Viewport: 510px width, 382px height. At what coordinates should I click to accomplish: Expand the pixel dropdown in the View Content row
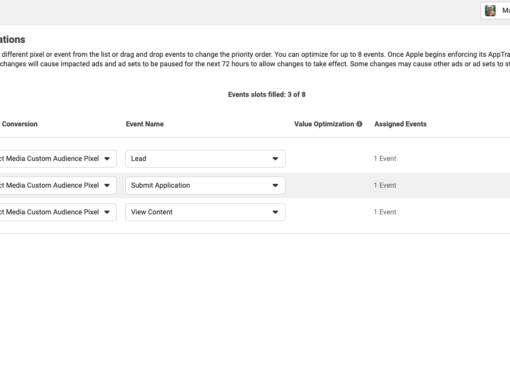pyautogui.click(x=58, y=212)
